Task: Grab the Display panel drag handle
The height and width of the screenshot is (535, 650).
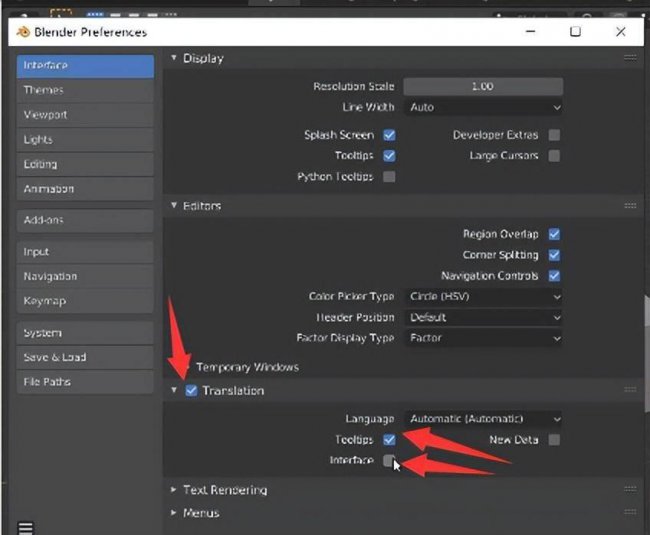Action: [630, 58]
